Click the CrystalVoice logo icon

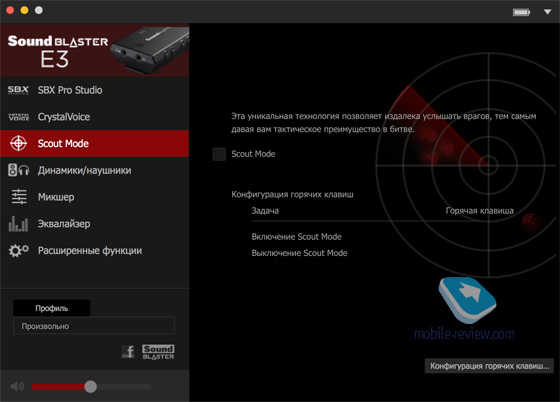pyautogui.click(x=18, y=117)
